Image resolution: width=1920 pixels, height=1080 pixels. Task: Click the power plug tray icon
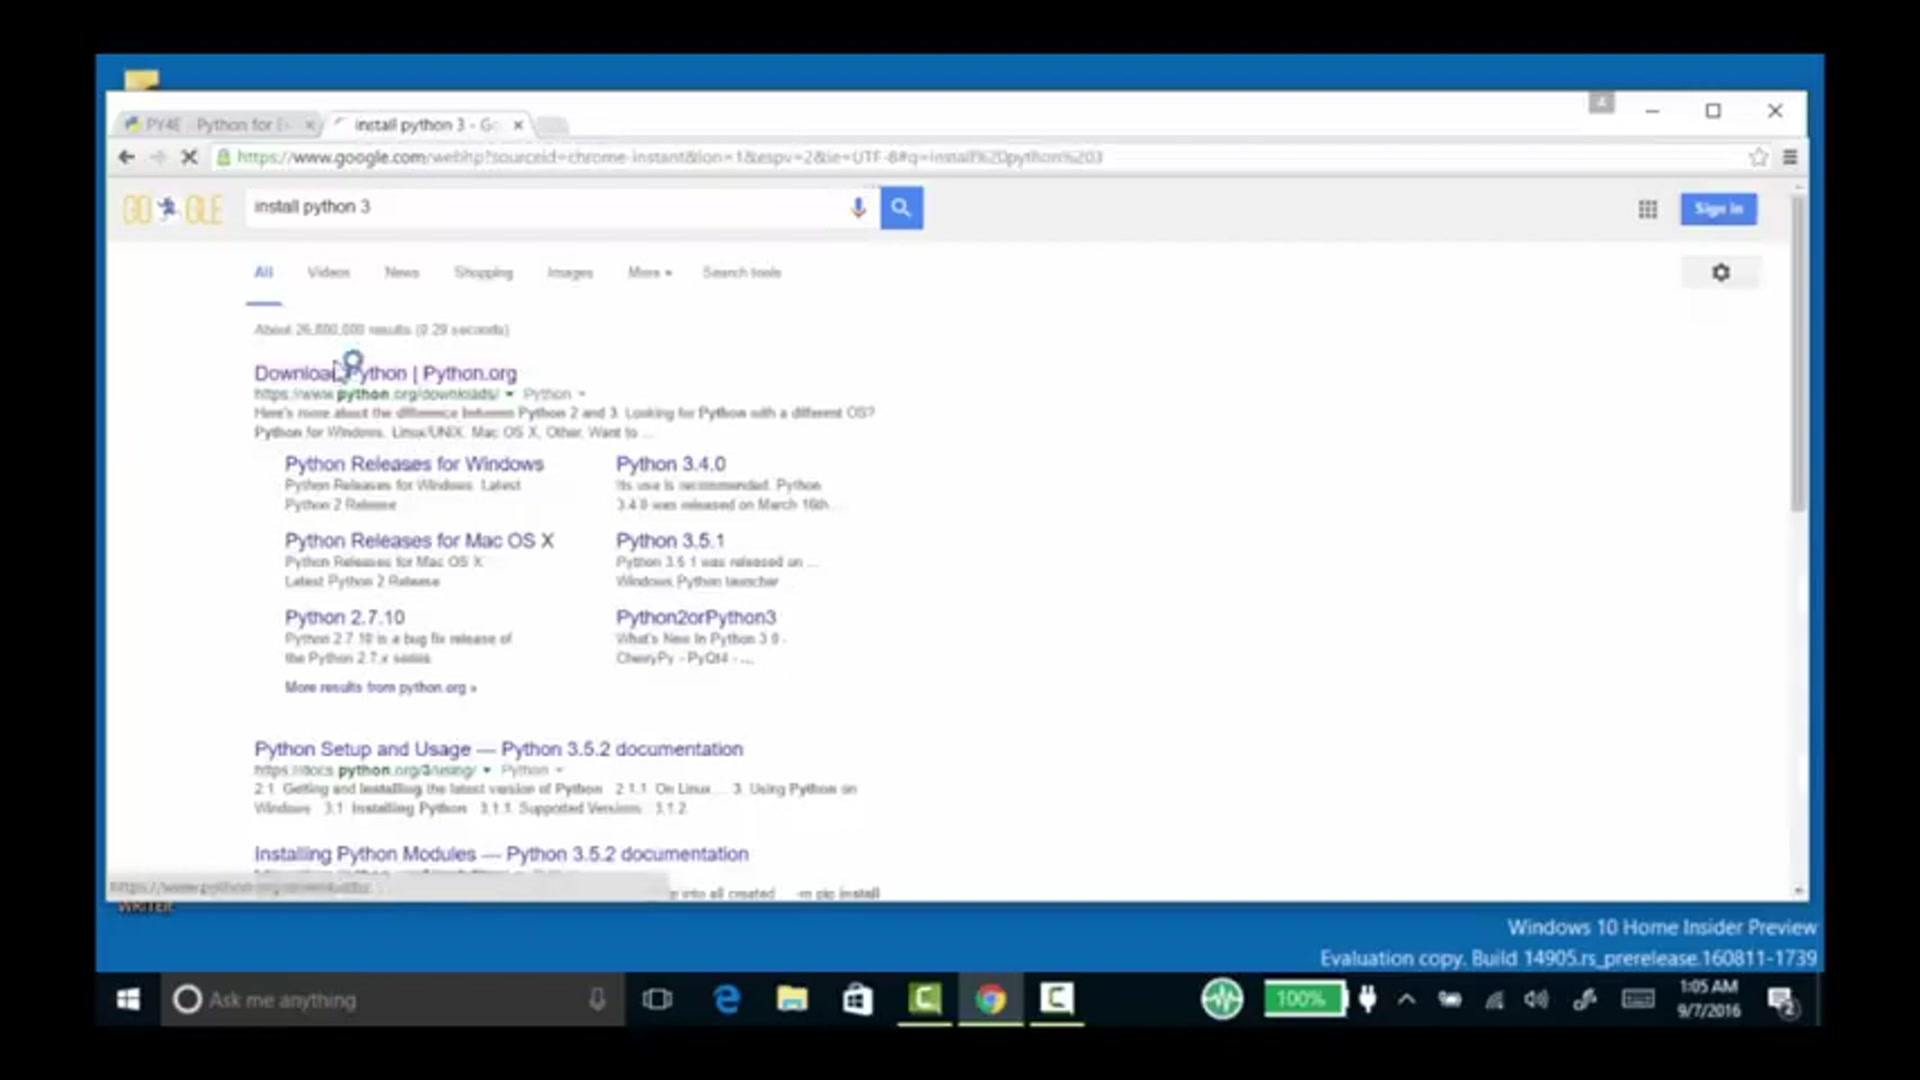pyautogui.click(x=1367, y=999)
